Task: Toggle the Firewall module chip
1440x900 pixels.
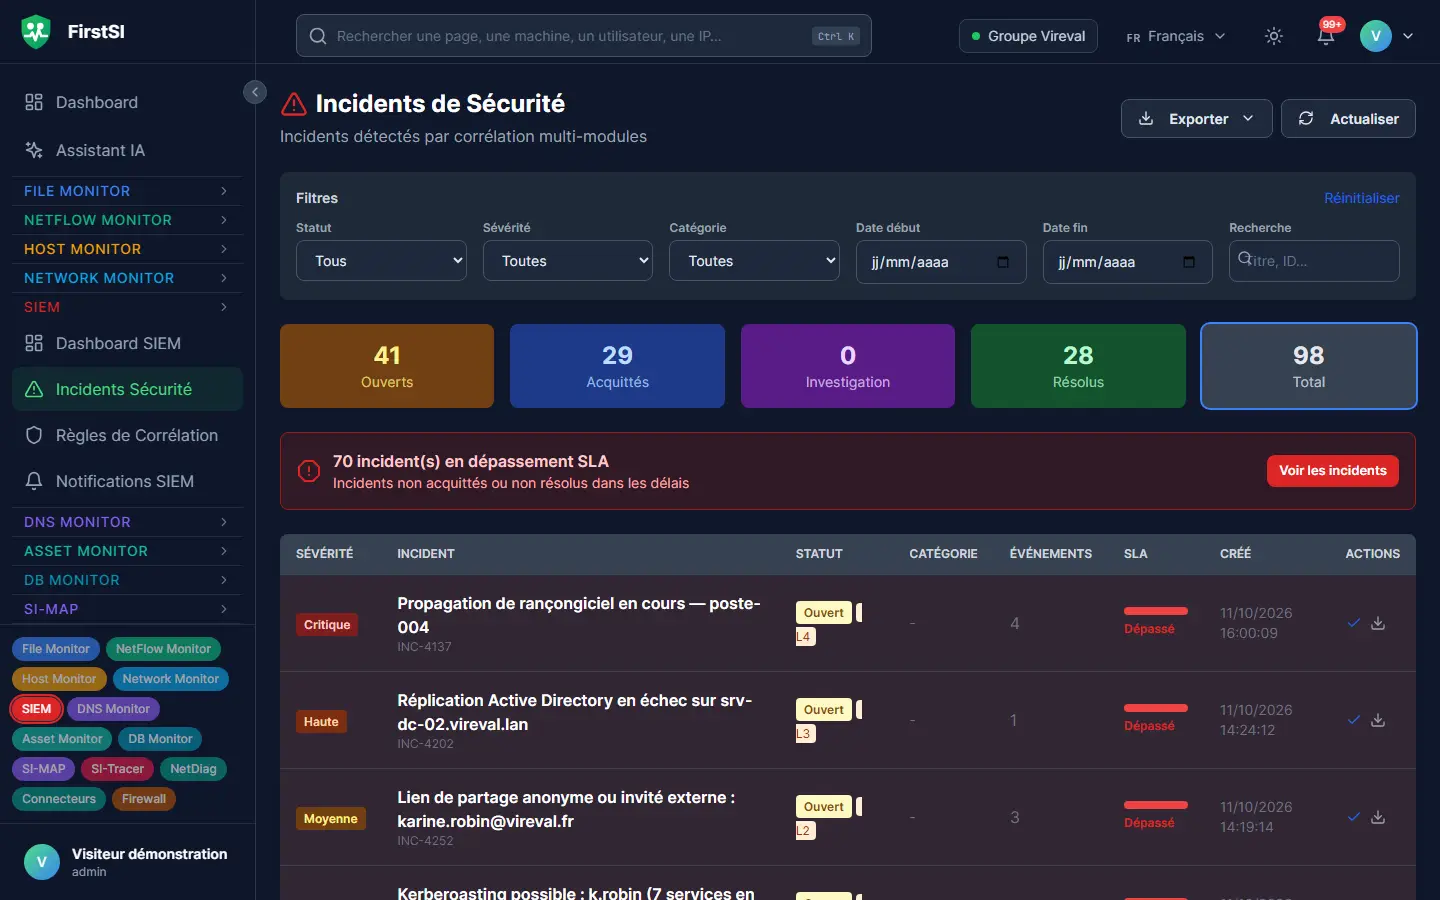Action: 144,799
